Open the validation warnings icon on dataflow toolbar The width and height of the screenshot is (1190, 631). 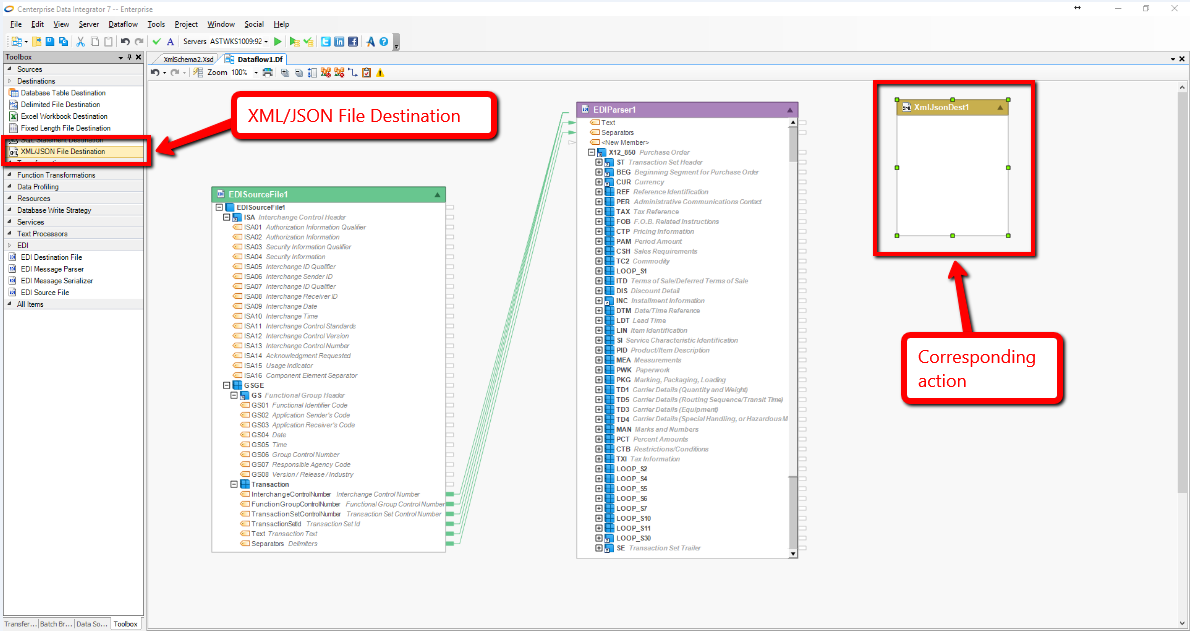pyautogui.click(x=380, y=72)
